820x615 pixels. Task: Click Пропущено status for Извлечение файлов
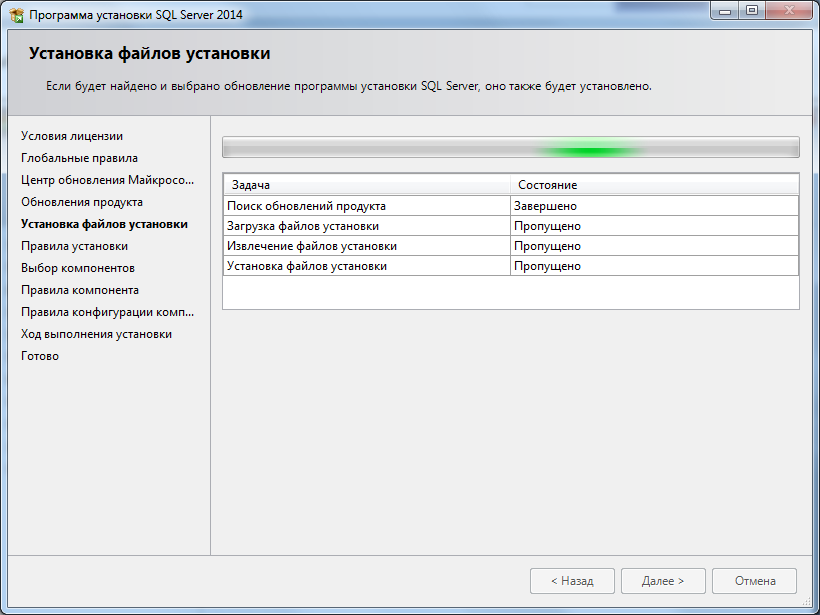click(x=655, y=246)
